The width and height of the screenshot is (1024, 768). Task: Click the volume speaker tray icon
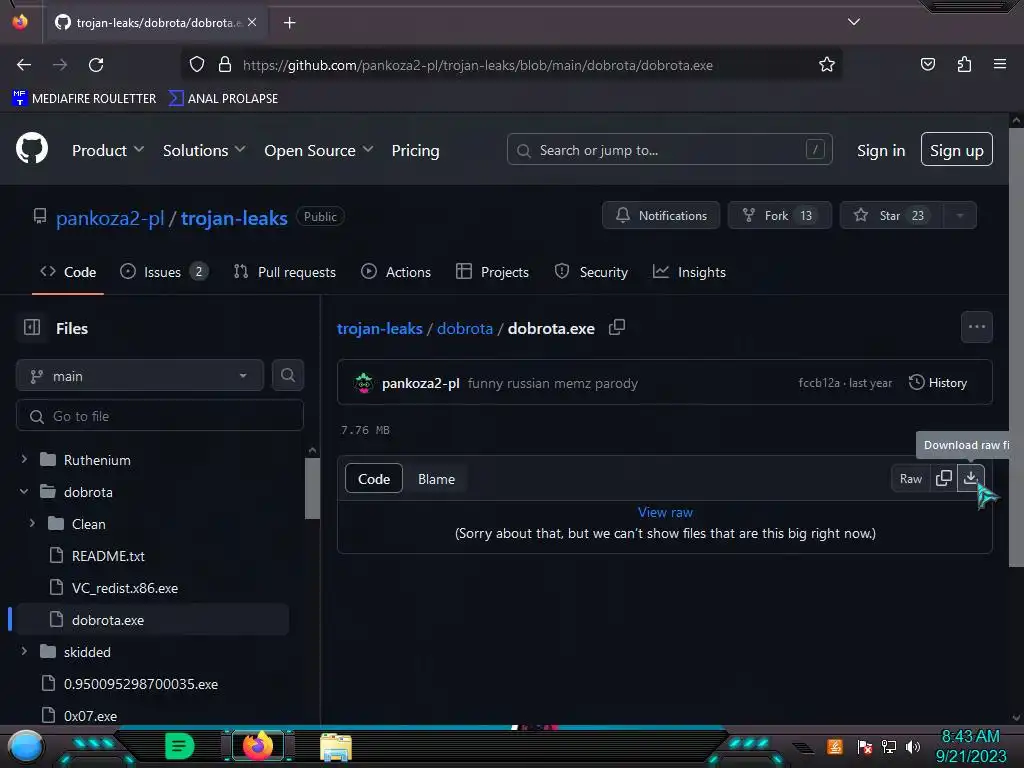click(x=913, y=746)
